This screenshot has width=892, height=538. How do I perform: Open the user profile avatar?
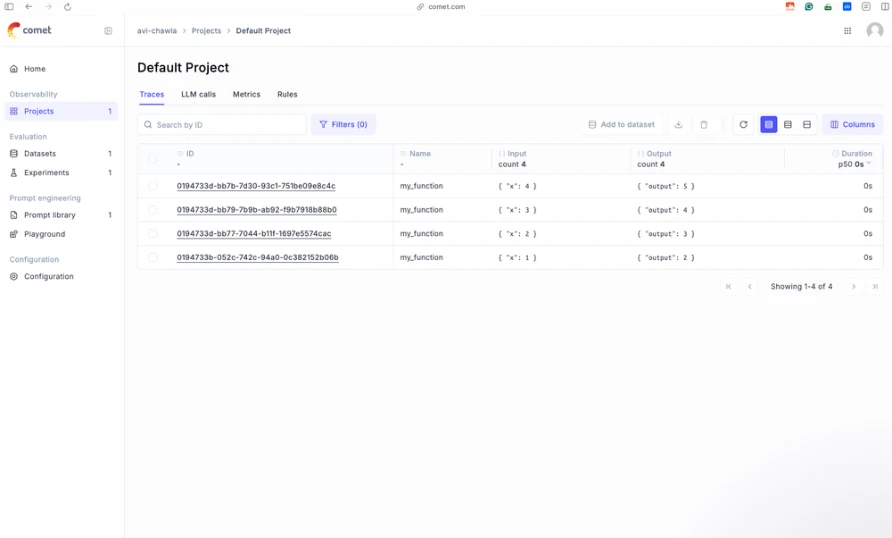click(x=874, y=30)
